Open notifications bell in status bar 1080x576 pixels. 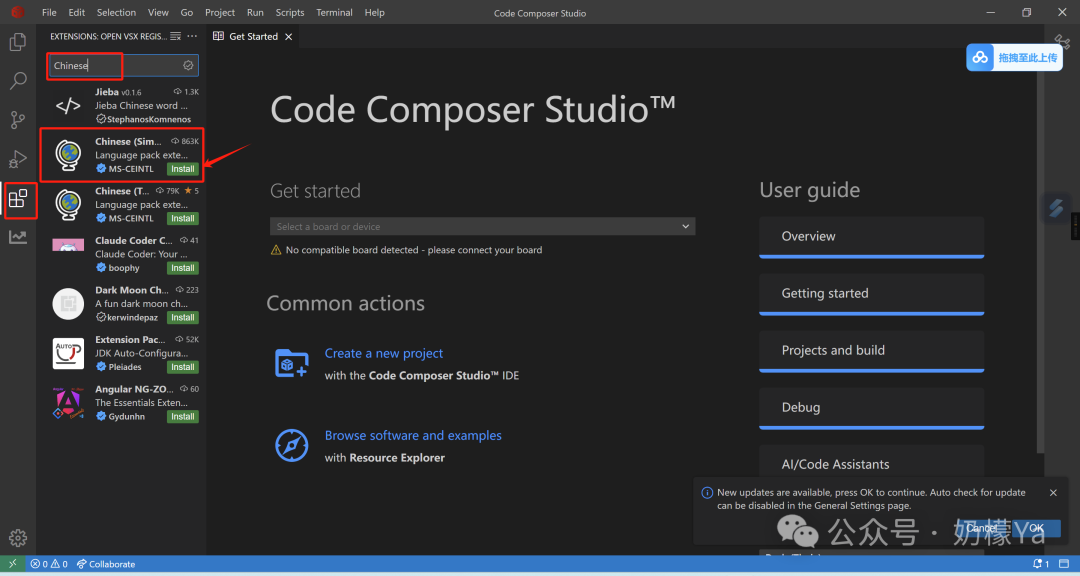(x=1041, y=564)
